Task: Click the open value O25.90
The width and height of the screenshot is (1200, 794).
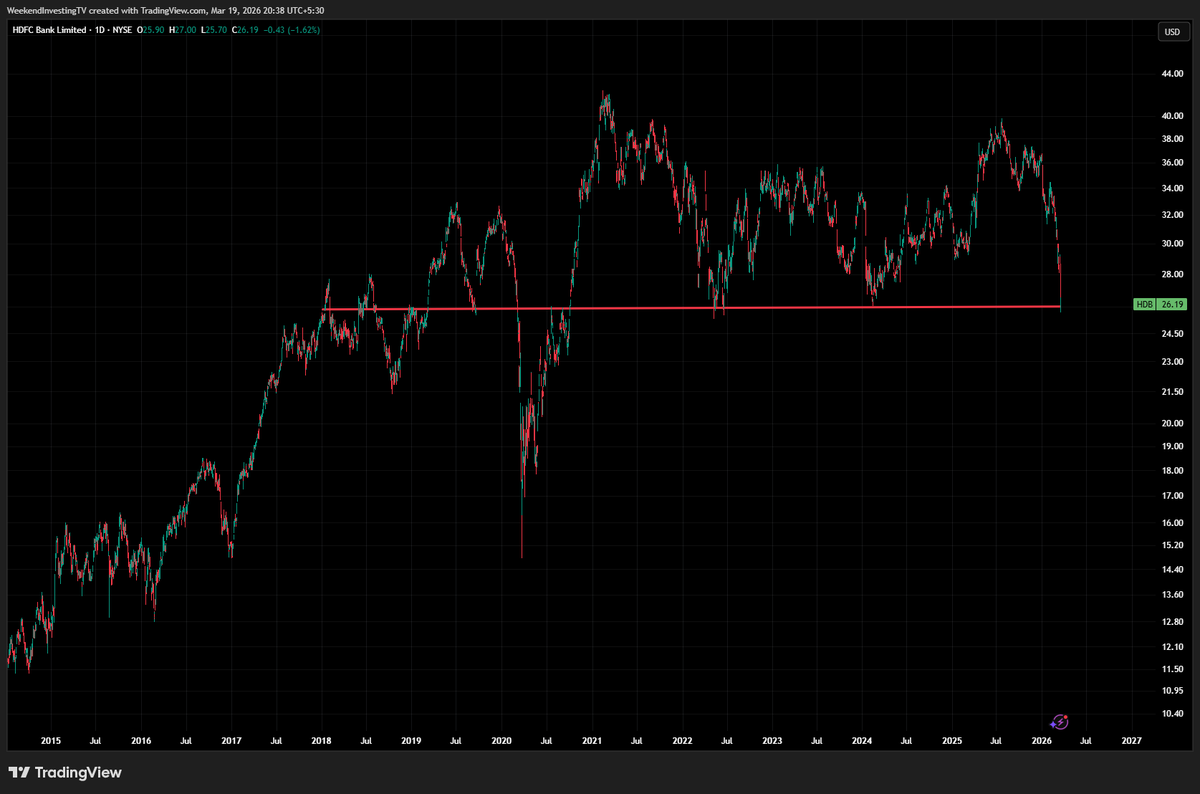Action: click(x=152, y=30)
